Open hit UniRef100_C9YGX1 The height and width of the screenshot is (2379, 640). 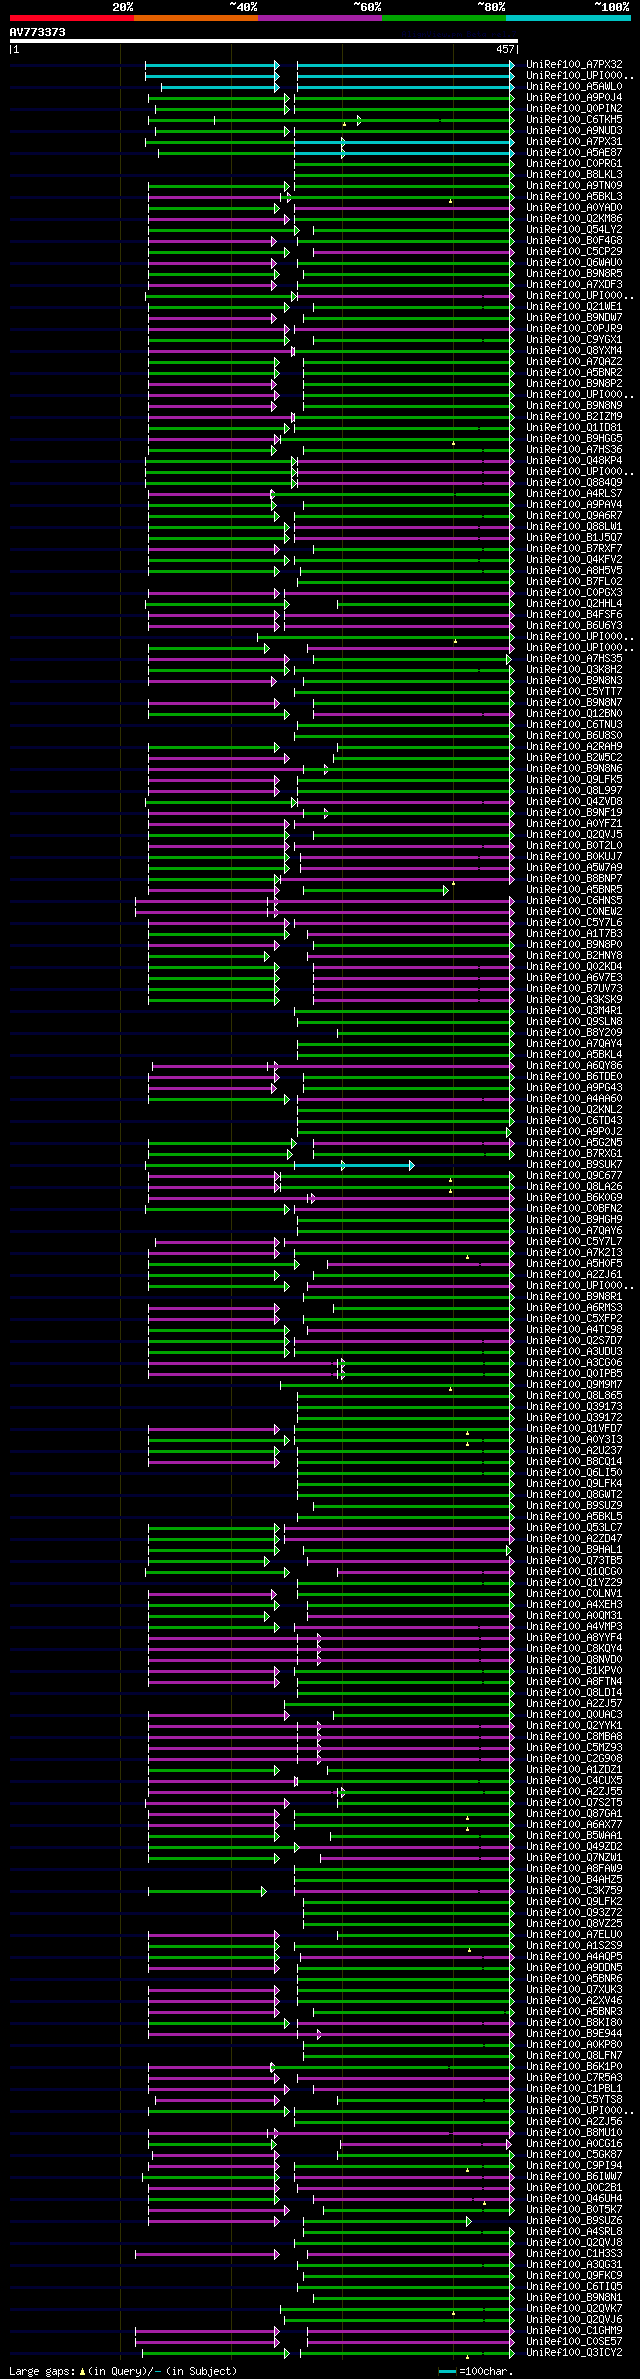click(574, 339)
